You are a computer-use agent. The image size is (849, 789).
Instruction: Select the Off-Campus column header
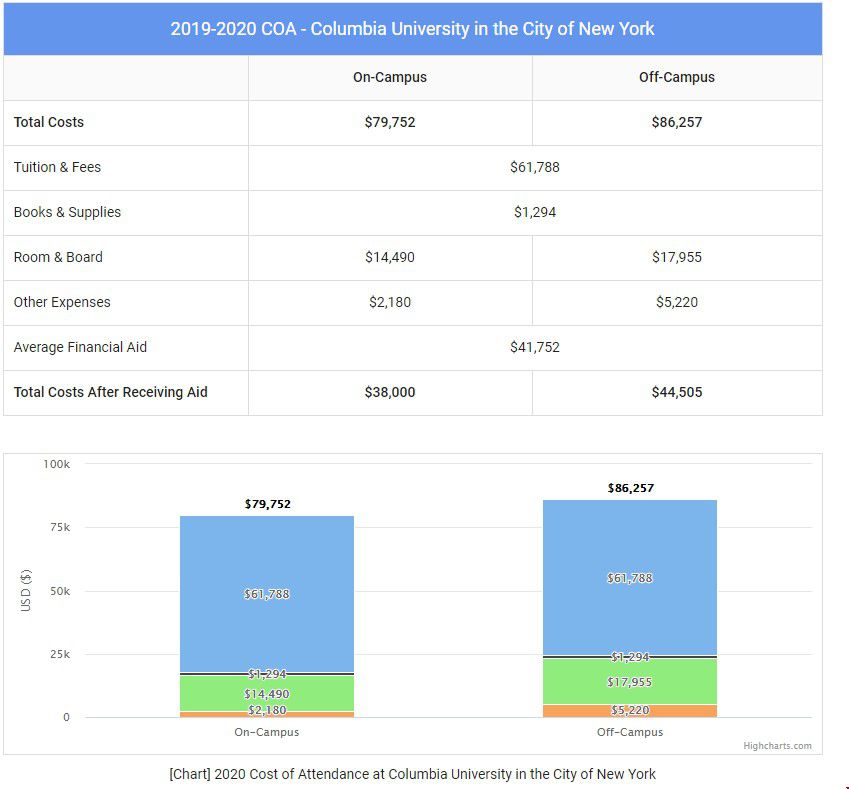pos(677,77)
